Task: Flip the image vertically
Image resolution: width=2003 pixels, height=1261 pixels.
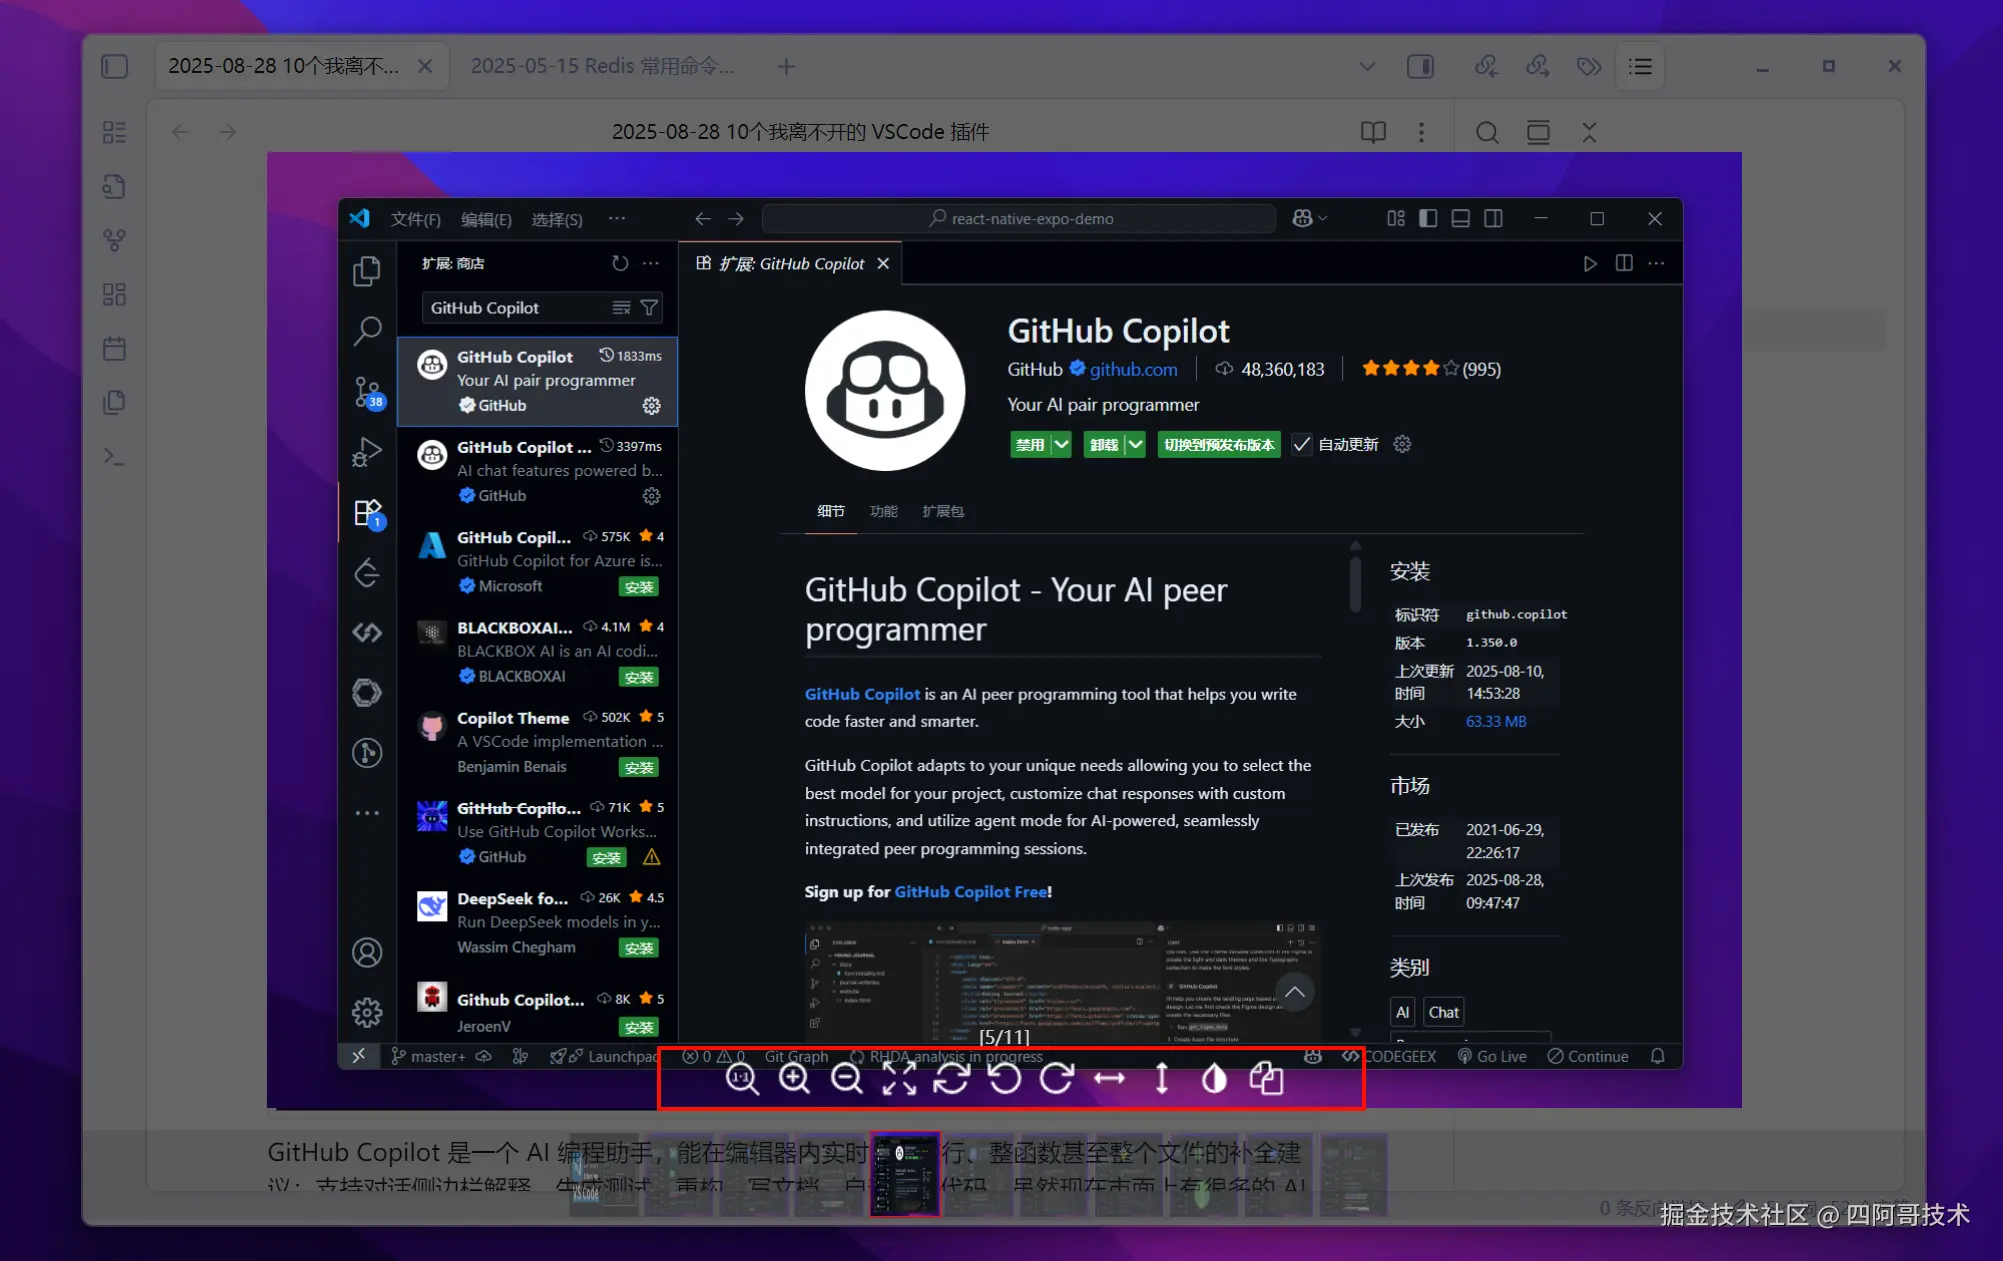Action: [1162, 1079]
